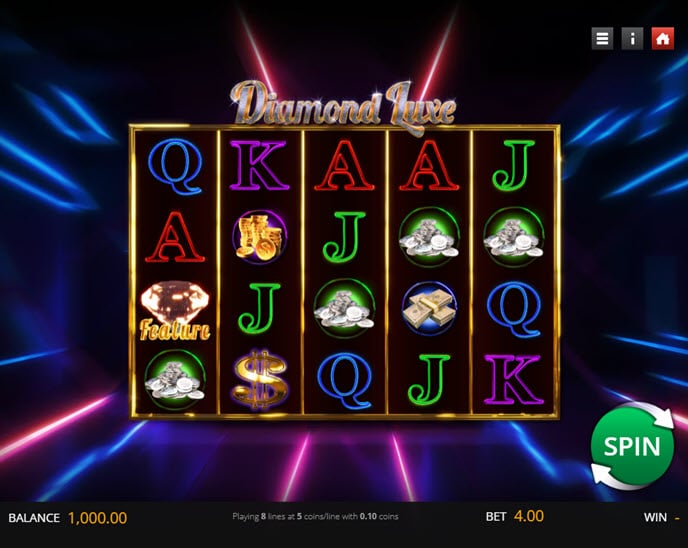The image size is (688, 548).
Task: Click the BET amount 4.00
Action: tap(528, 516)
